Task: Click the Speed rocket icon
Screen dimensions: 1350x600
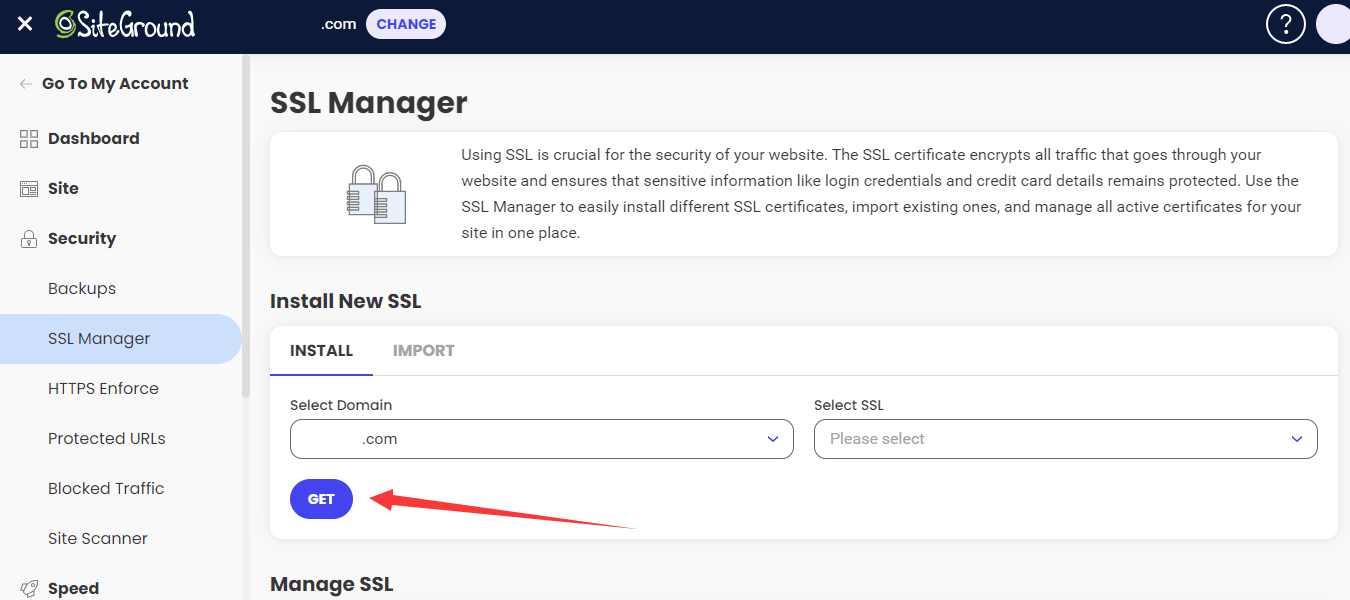Action: click(x=28, y=588)
